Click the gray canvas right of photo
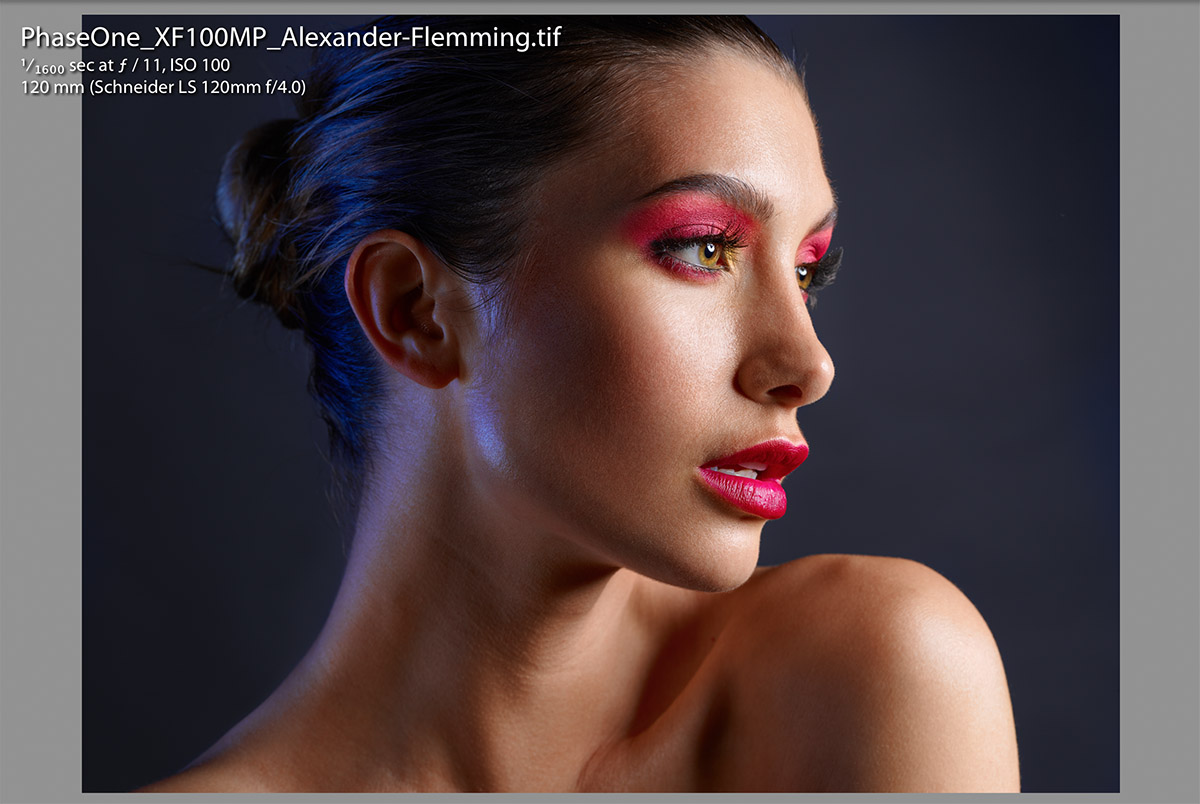1200x804 pixels. point(1160,400)
